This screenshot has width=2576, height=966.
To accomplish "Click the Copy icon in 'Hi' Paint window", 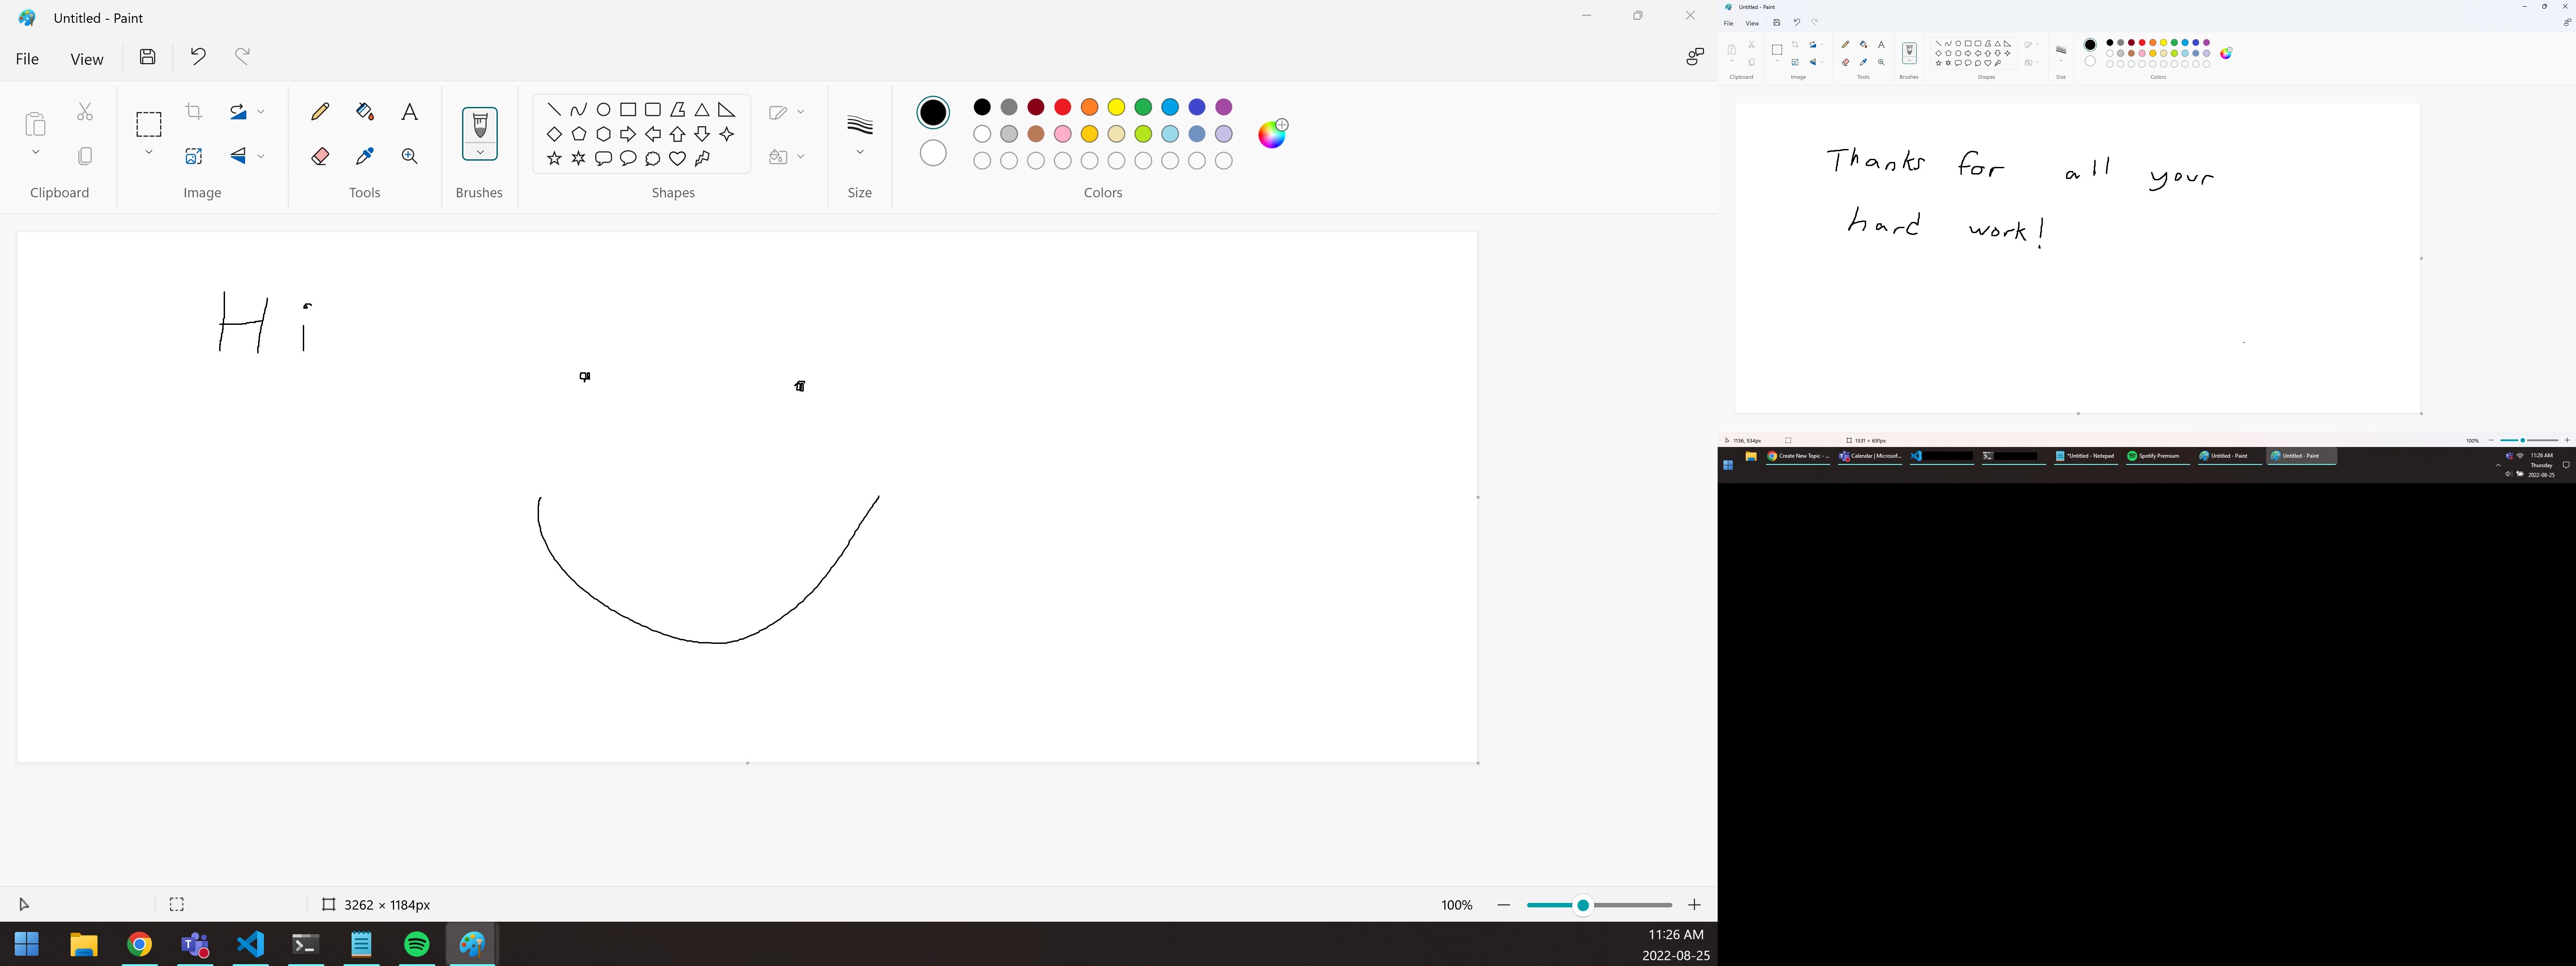I will pos(85,156).
